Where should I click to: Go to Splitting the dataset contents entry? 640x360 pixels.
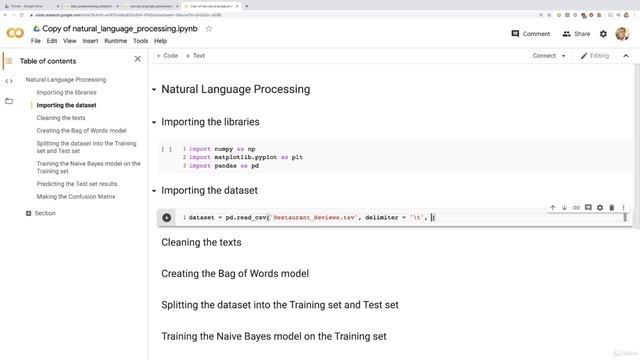(86, 147)
